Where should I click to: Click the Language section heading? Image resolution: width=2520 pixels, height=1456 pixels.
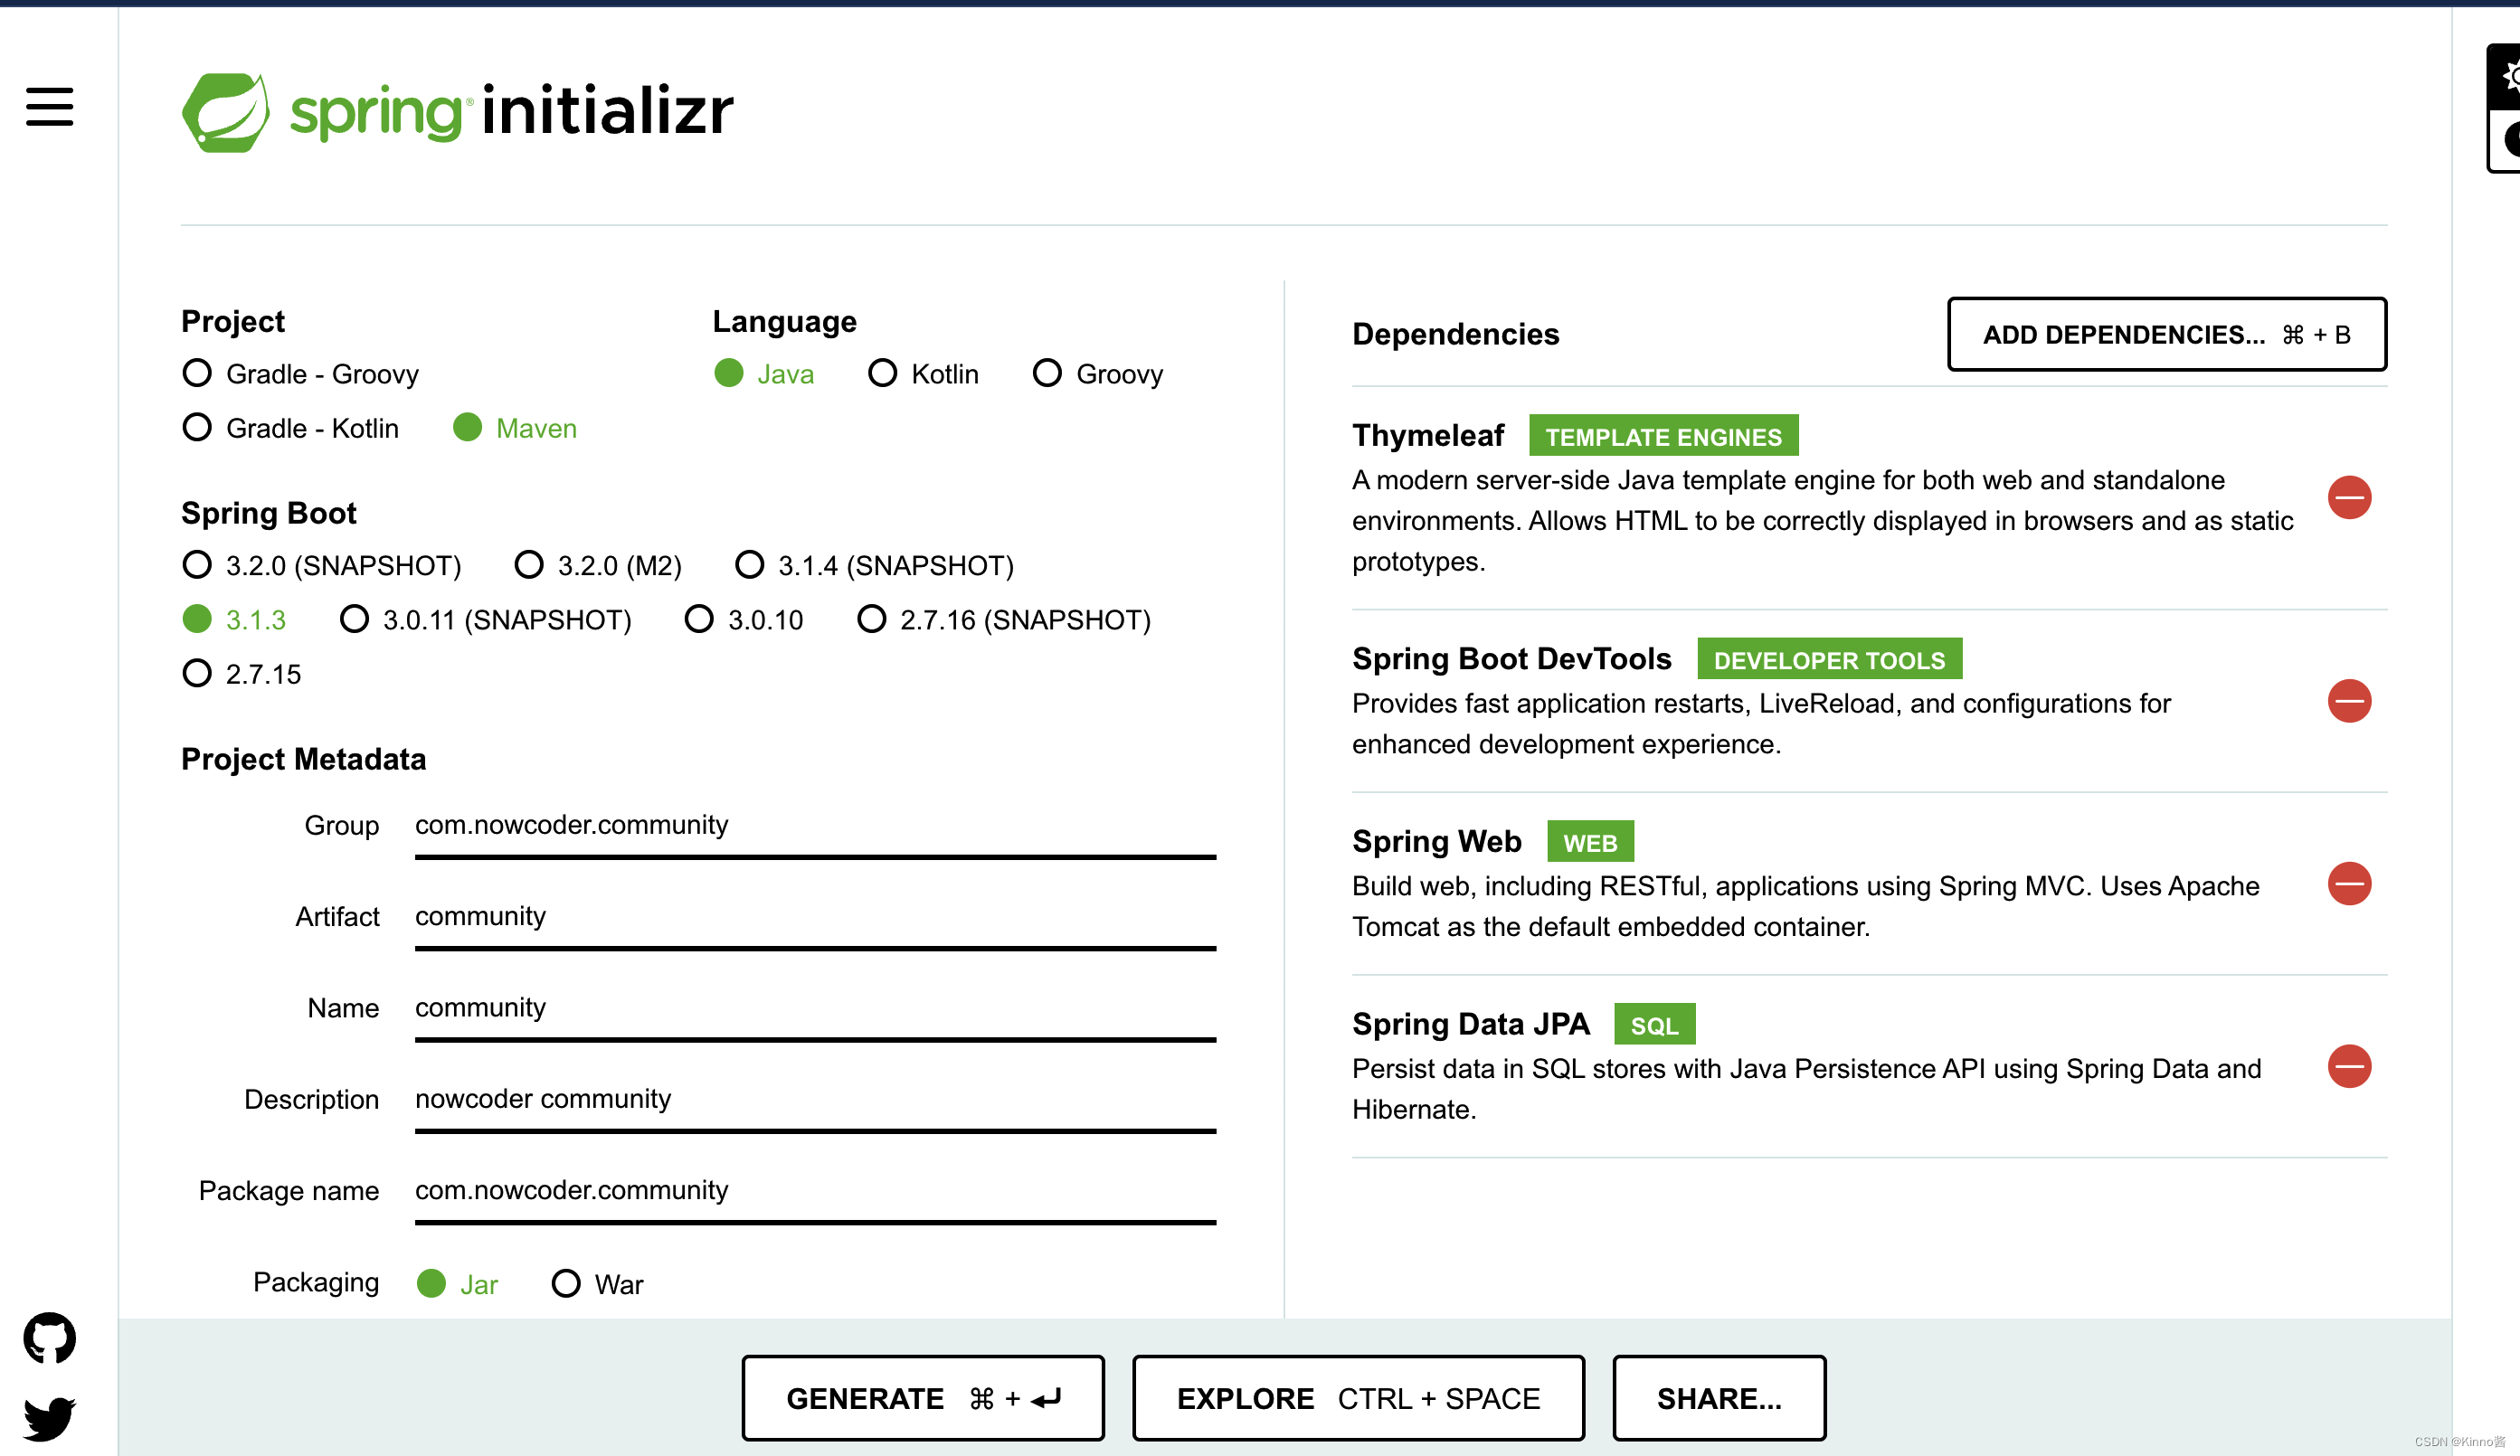click(784, 321)
